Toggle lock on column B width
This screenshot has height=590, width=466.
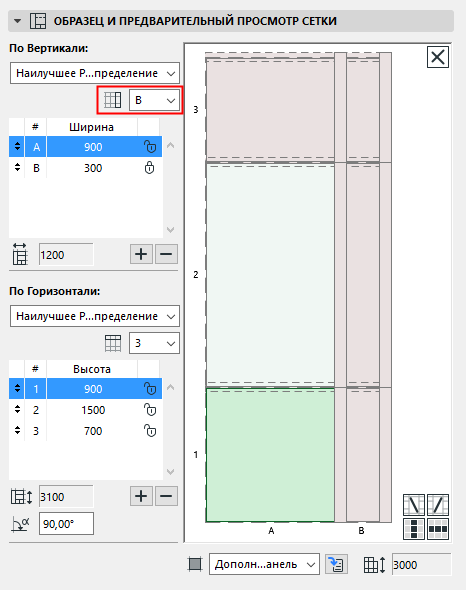[x=149, y=168]
